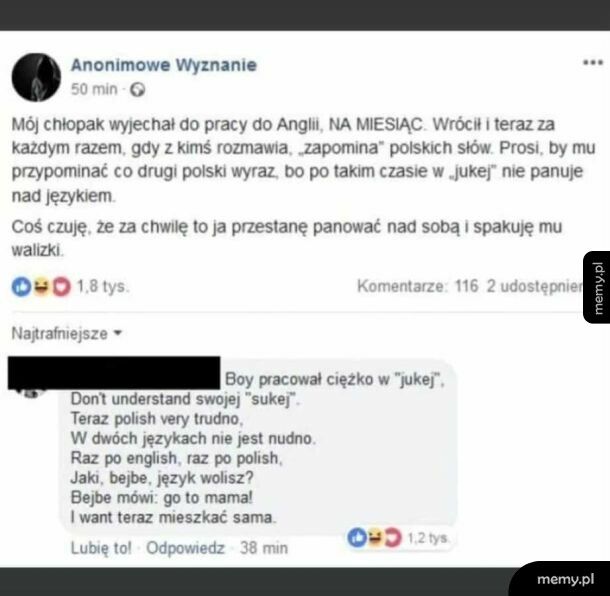Viewport: 610px width, 596px height.
Task: View the 2 udostępnienia shares list
Action: coord(535,286)
